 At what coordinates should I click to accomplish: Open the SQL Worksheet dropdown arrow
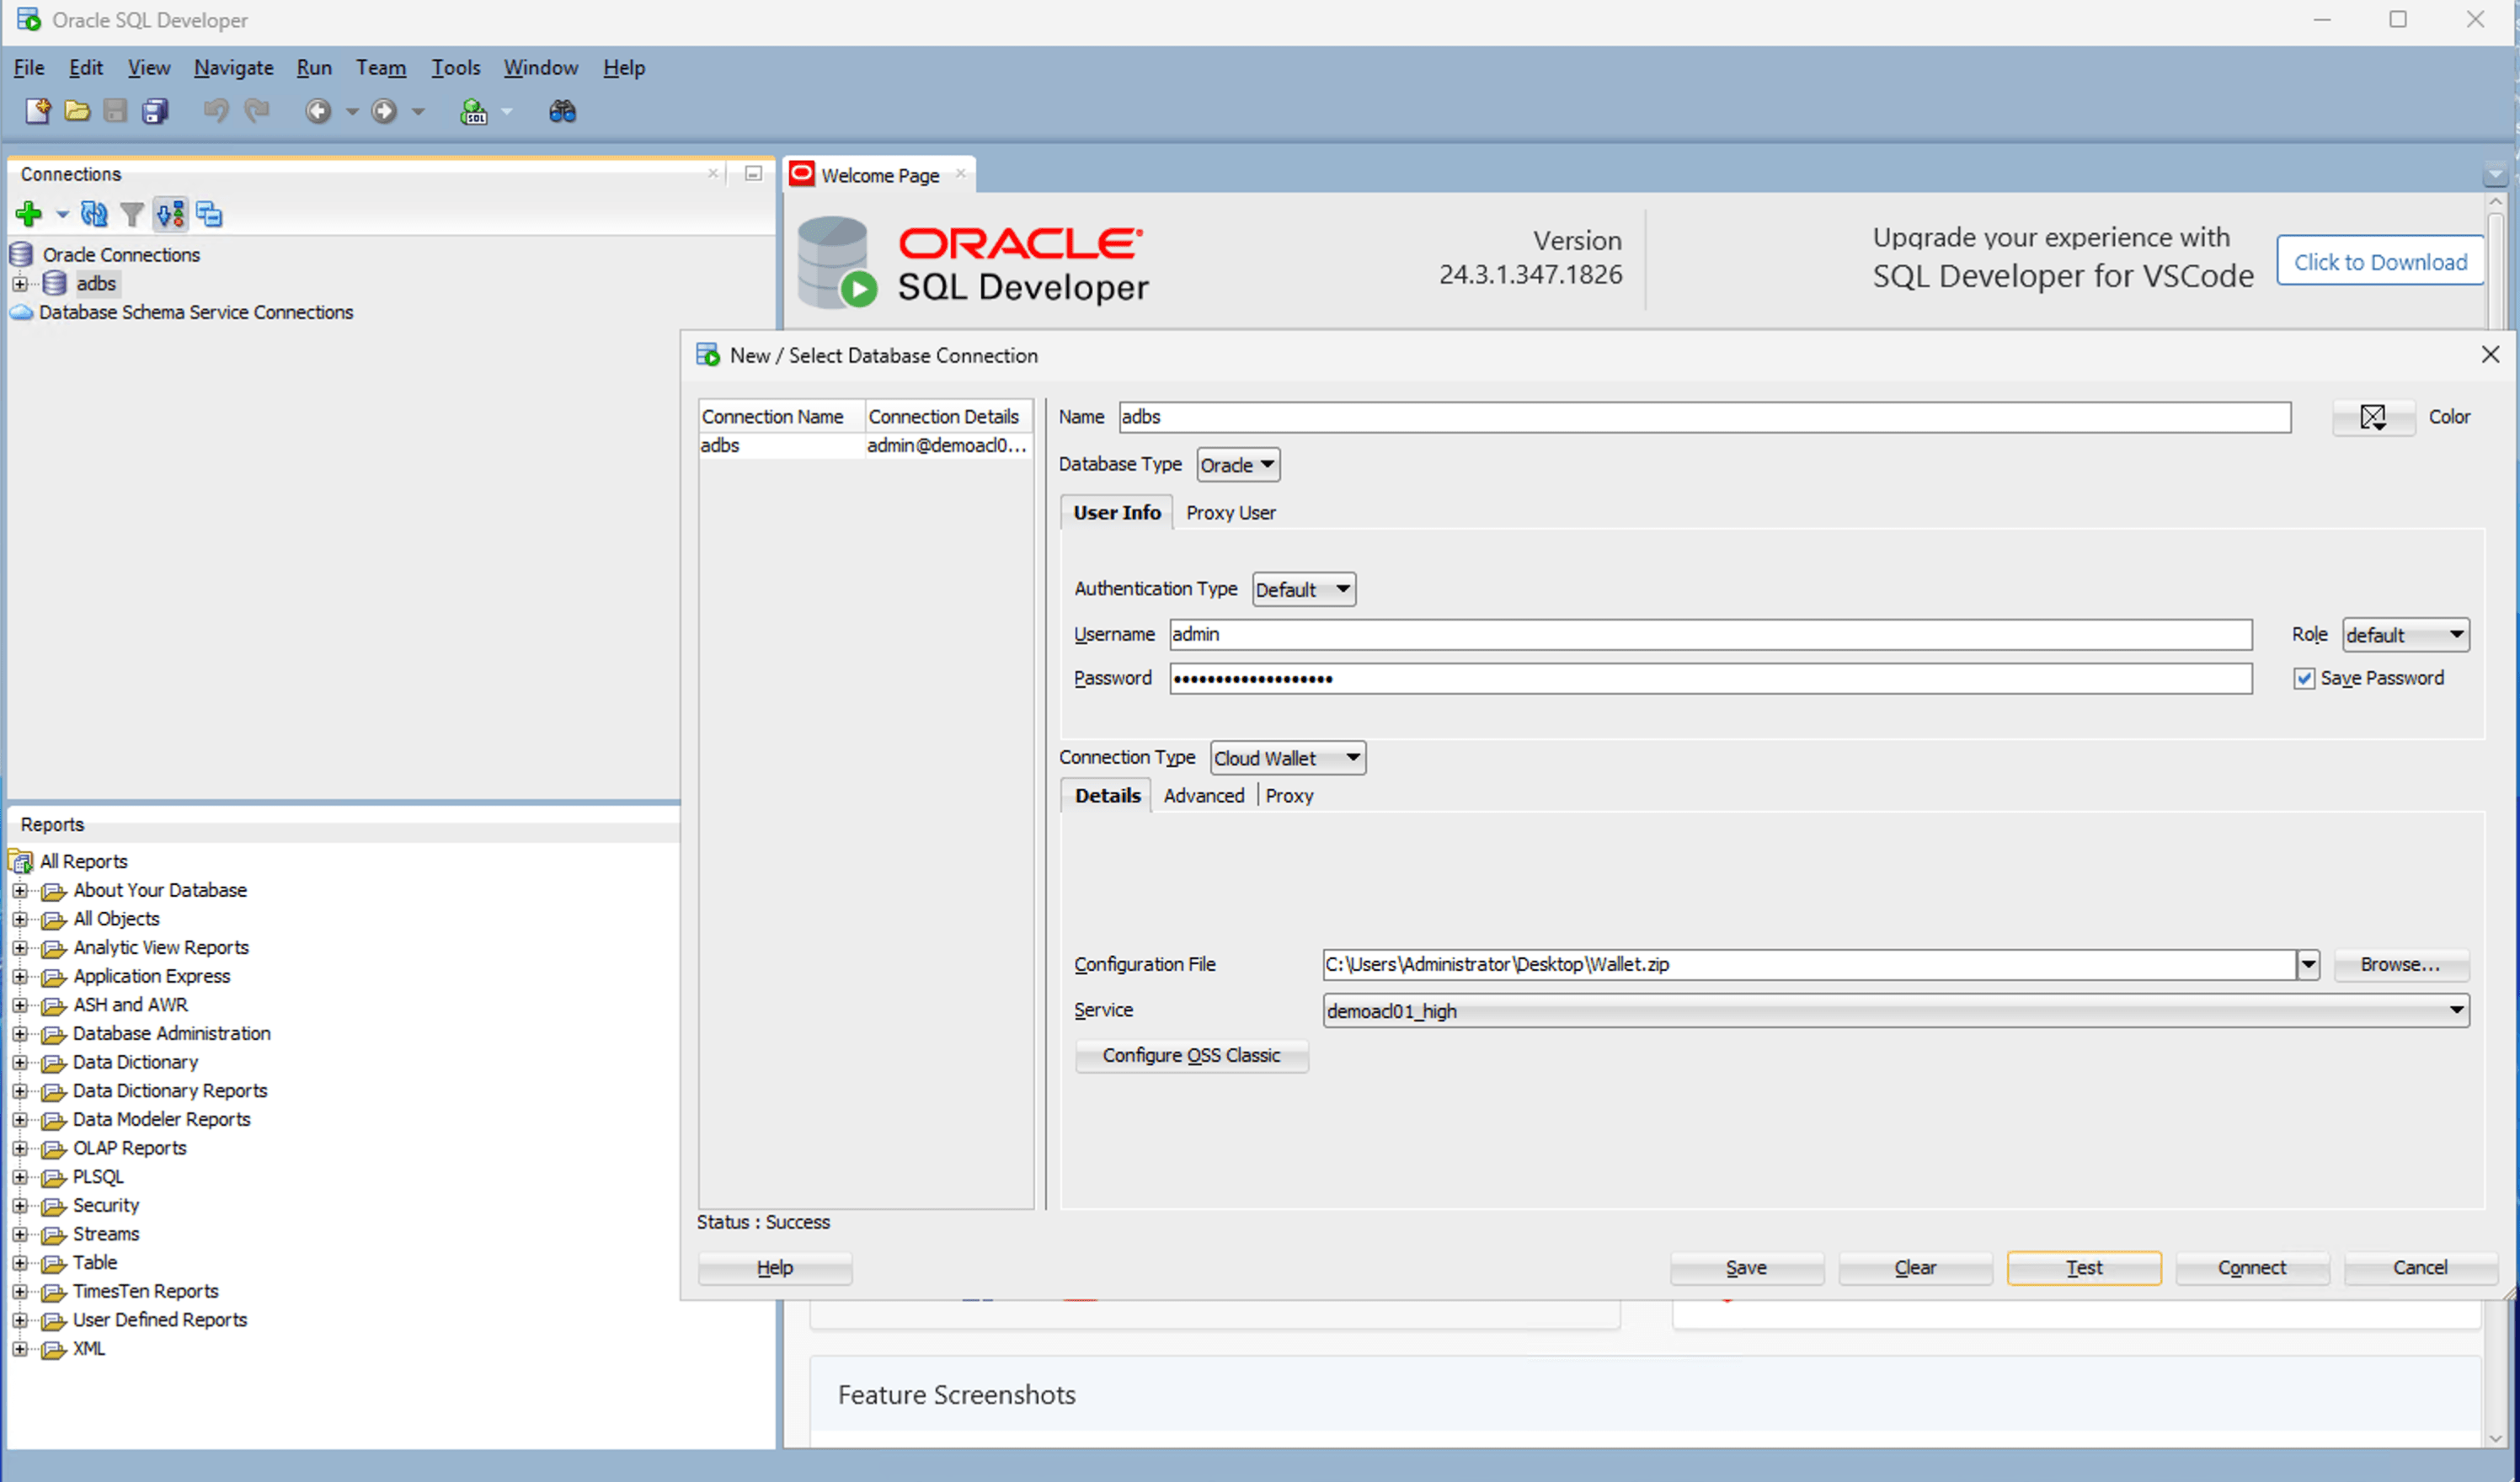(507, 111)
